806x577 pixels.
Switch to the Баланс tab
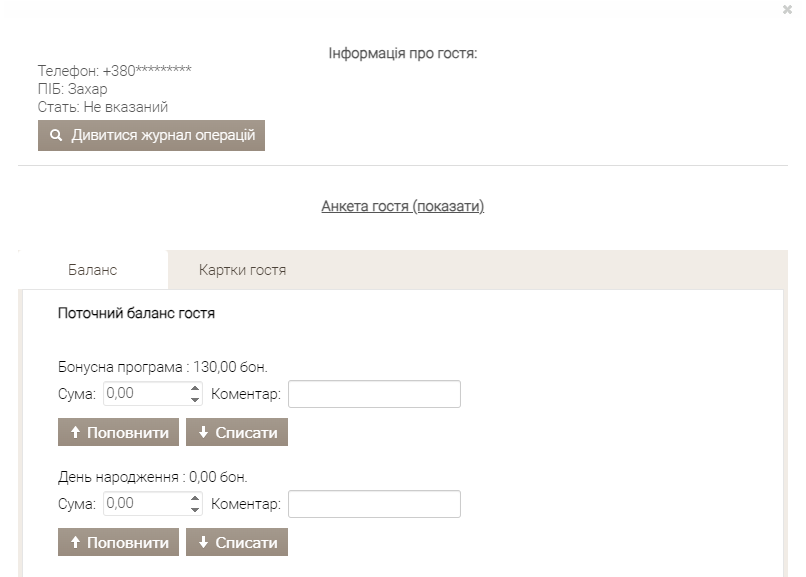(x=93, y=270)
